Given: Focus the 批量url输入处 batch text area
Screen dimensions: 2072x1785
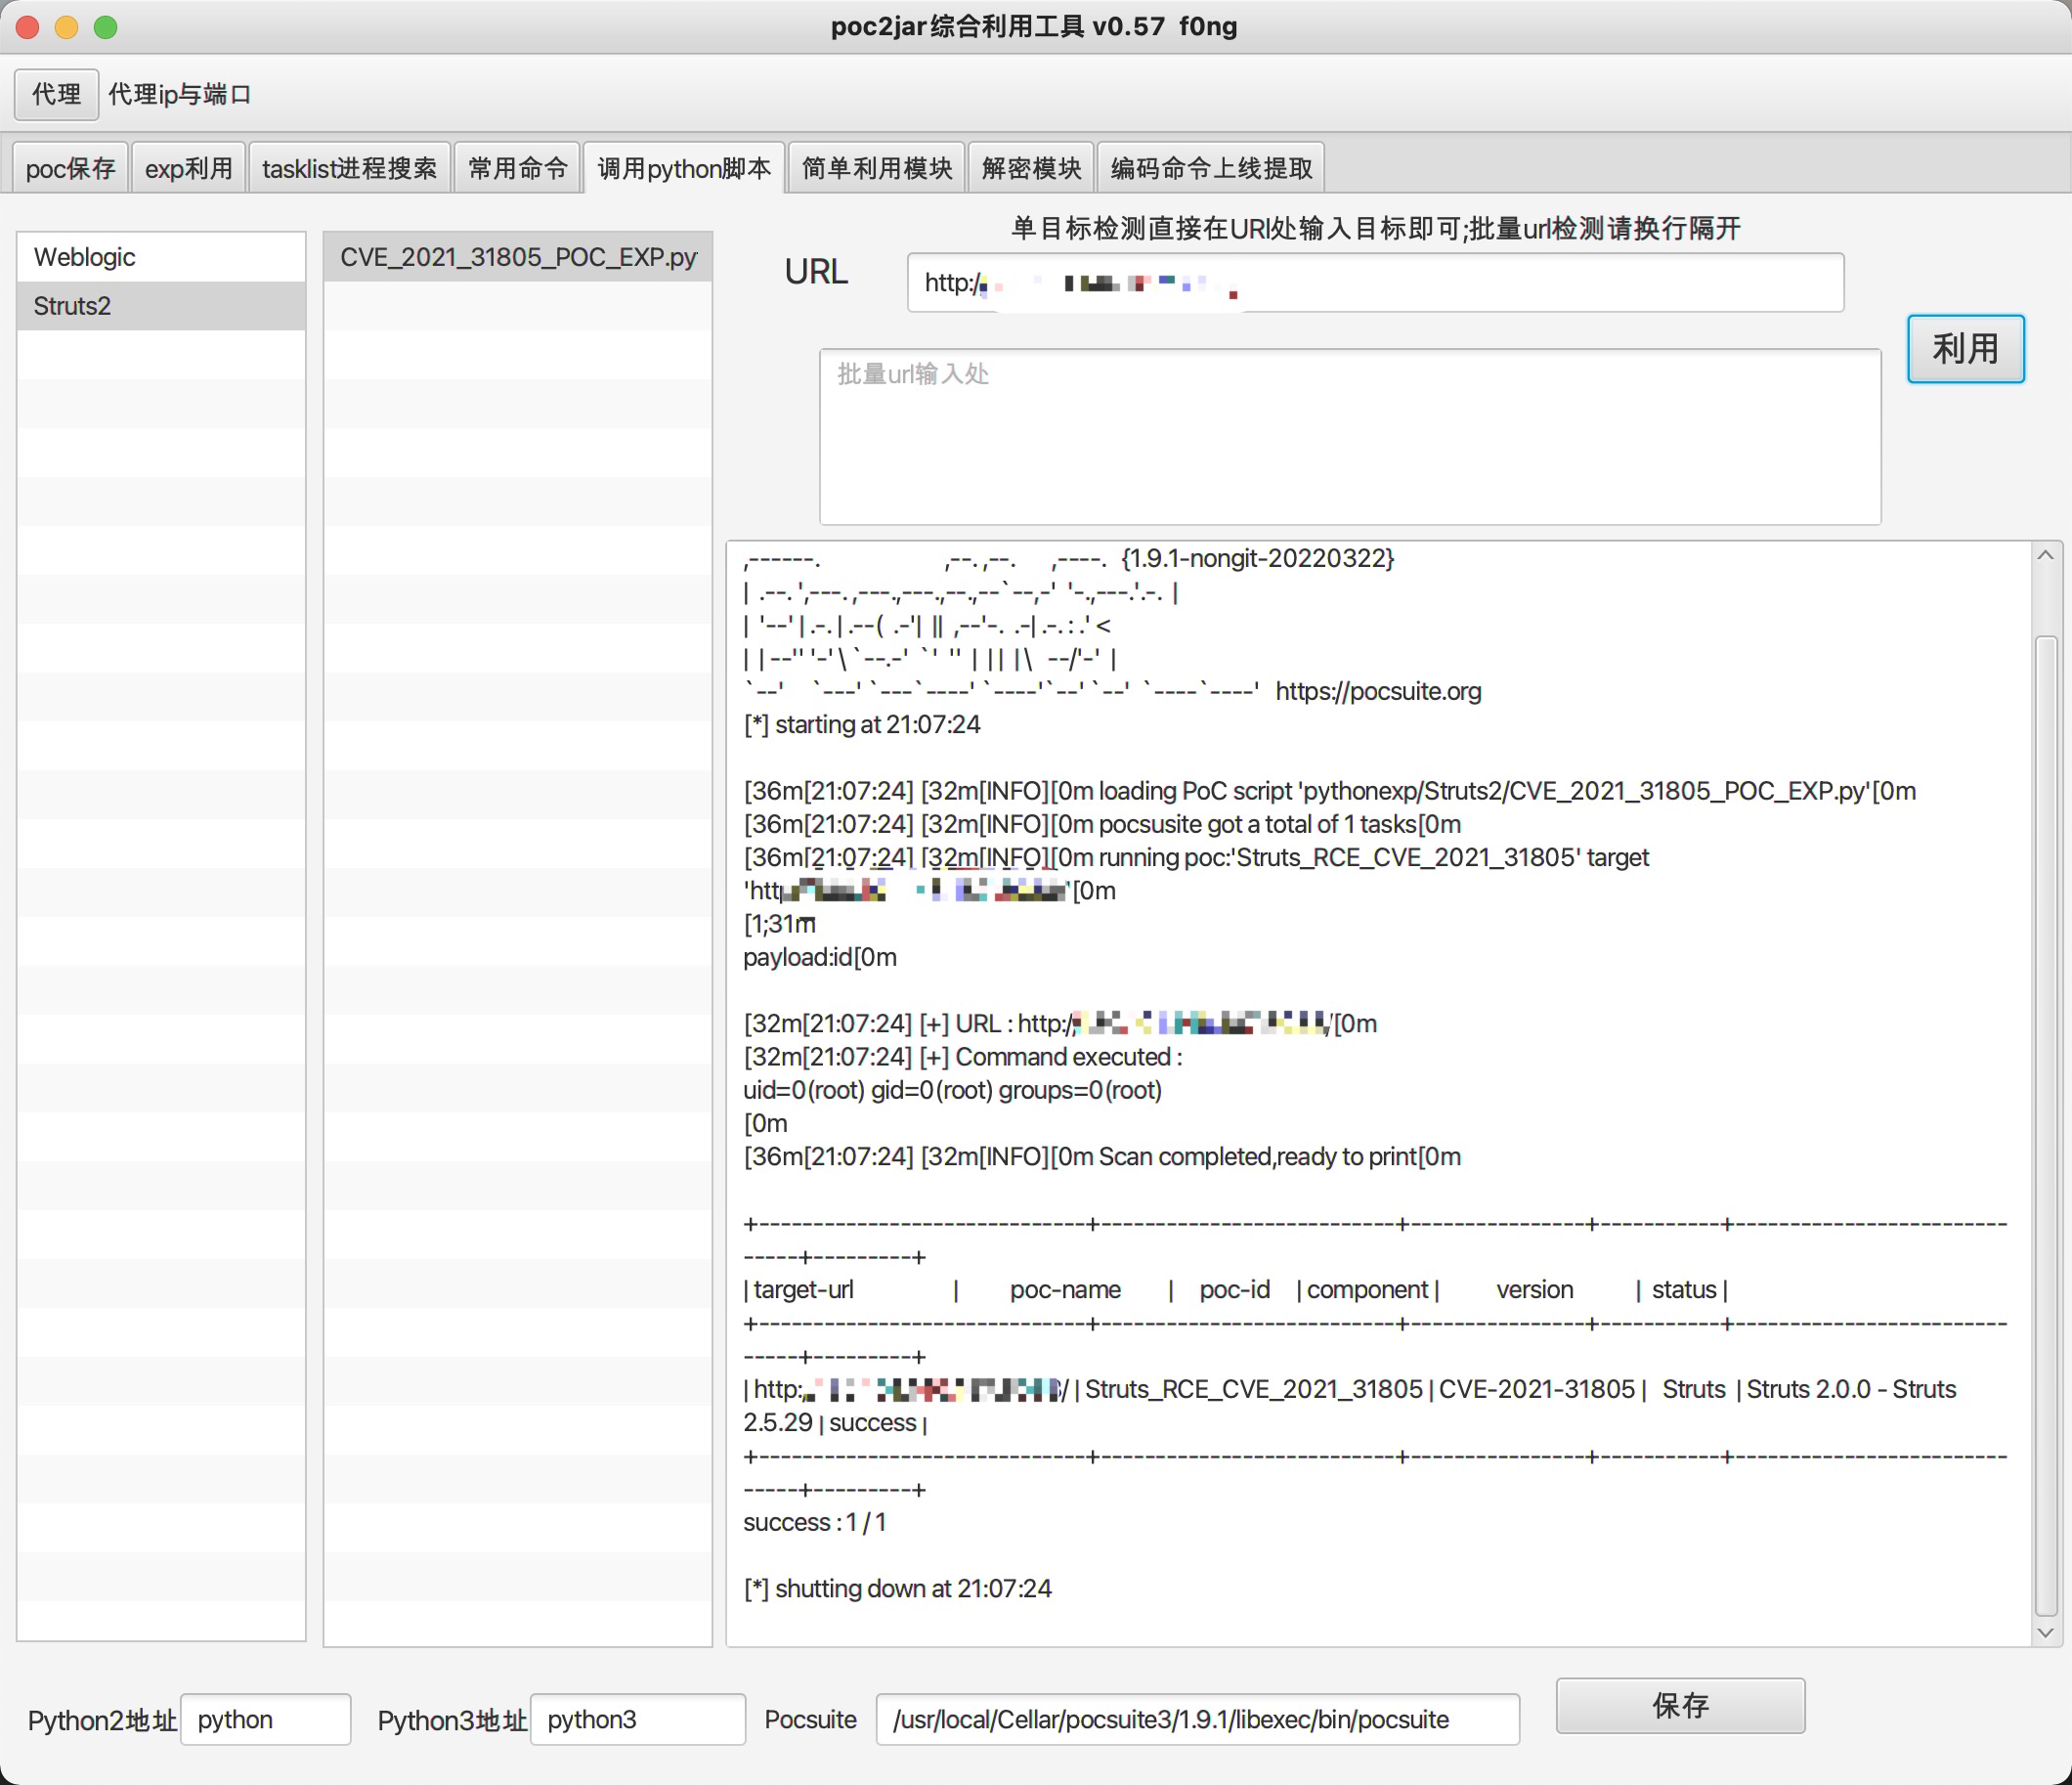Looking at the screenshot, I should 1349,437.
